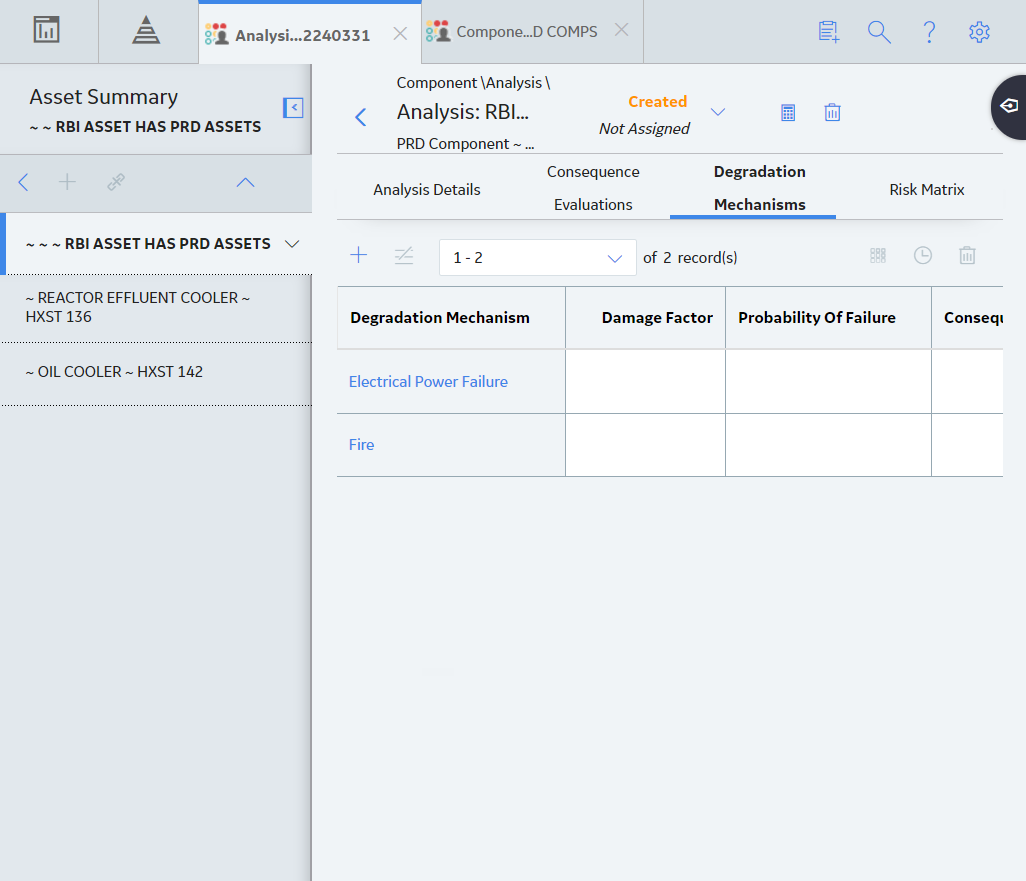Activate the Analysi...2240331 page tab
Screen dimensions: 1026x881
coord(302,35)
